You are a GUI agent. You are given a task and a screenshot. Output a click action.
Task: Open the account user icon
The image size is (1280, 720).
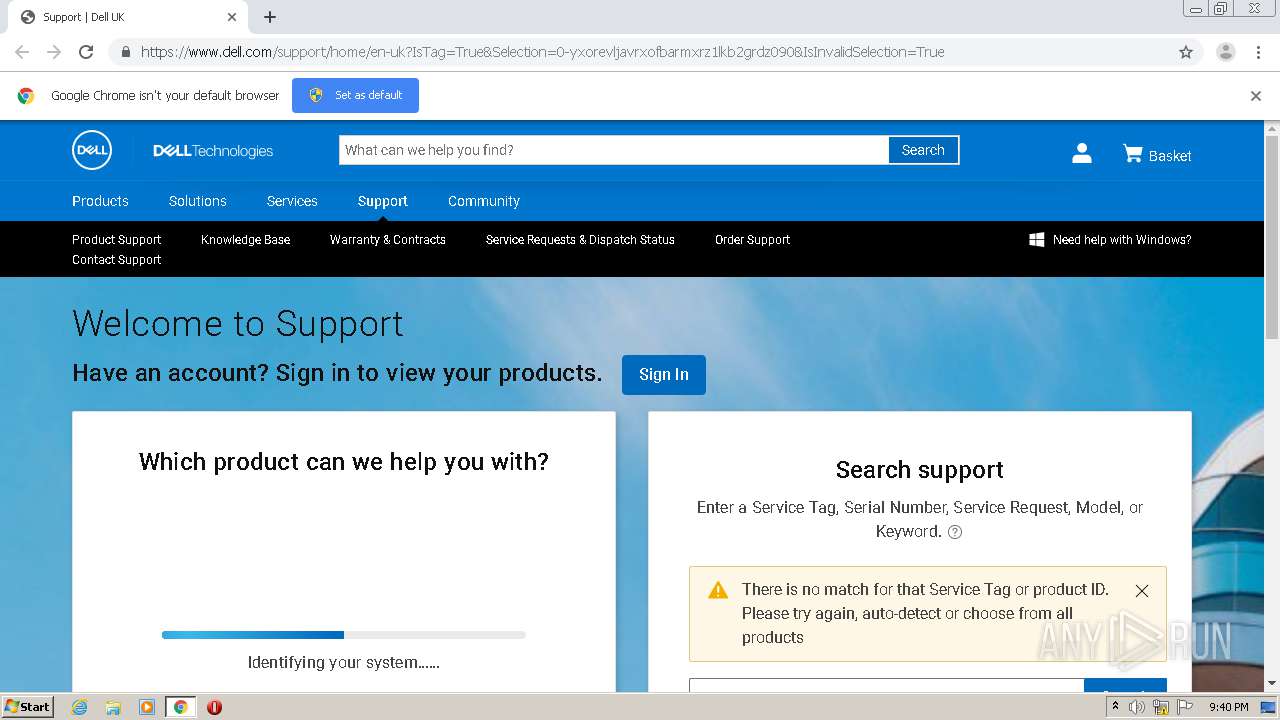pyautogui.click(x=1081, y=153)
